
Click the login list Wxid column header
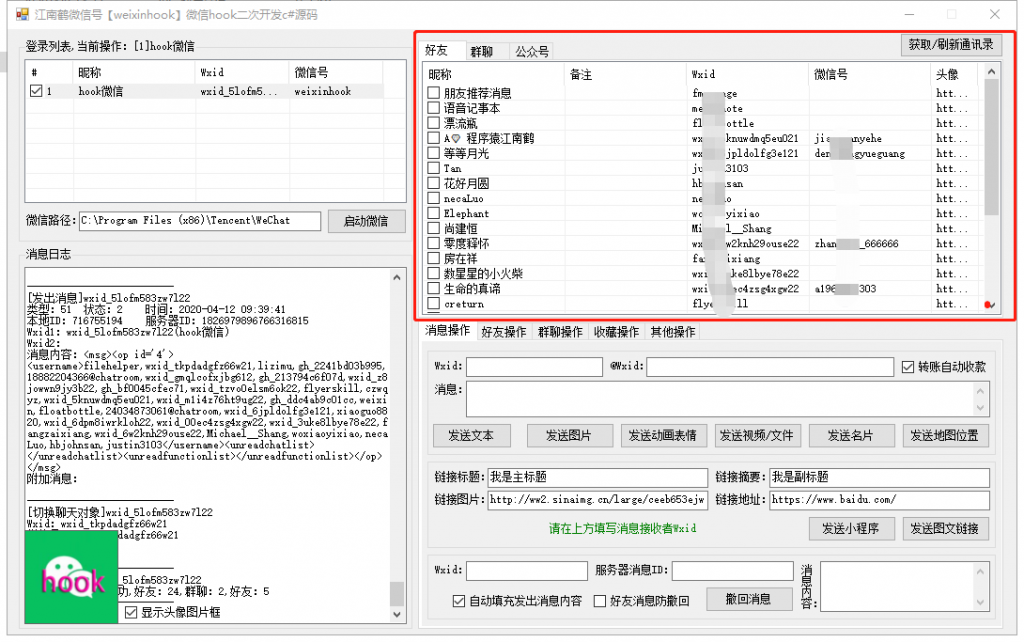point(242,72)
